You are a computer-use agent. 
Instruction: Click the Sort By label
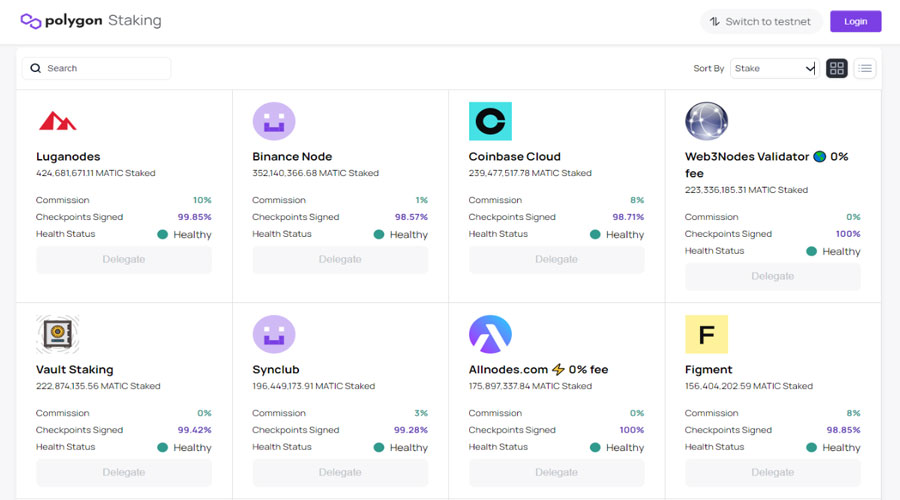(709, 68)
